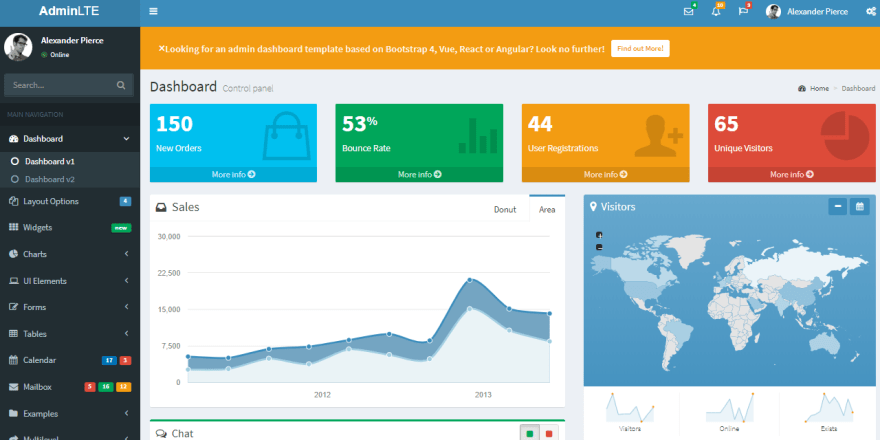Viewport: 880px width, 440px height.
Task: Click the bar chart icon on Bounce Rate
Action: pos(478,135)
